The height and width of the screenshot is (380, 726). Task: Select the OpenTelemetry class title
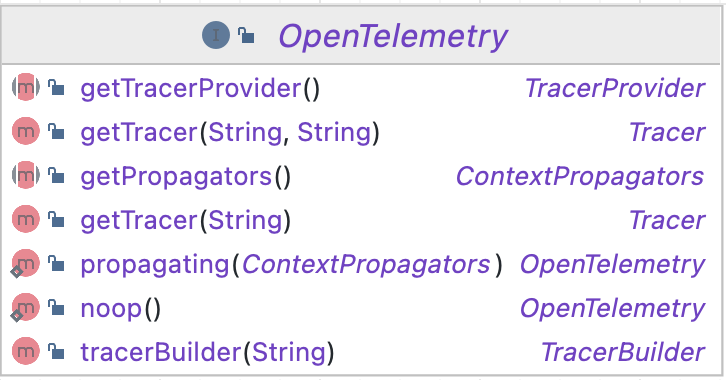pos(393,36)
